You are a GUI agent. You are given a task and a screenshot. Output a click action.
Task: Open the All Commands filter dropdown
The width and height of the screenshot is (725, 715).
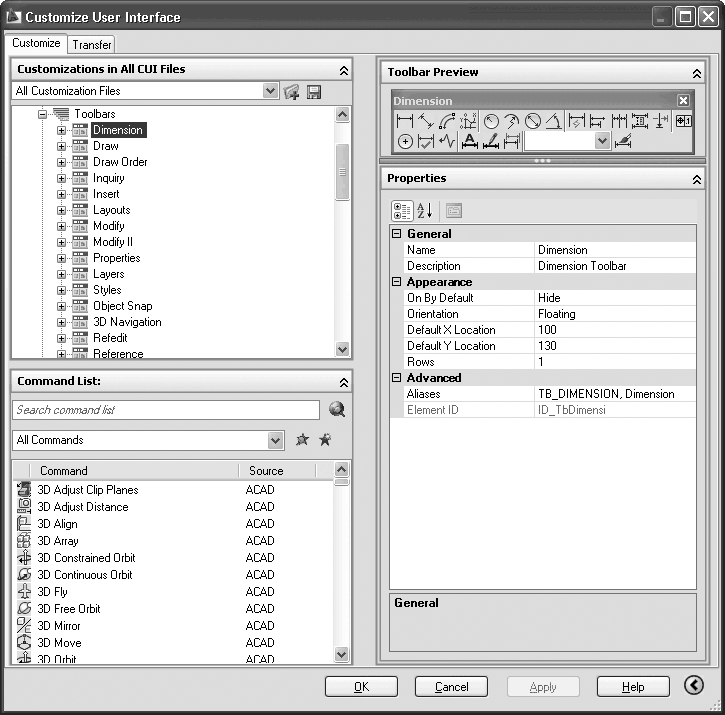pos(276,440)
